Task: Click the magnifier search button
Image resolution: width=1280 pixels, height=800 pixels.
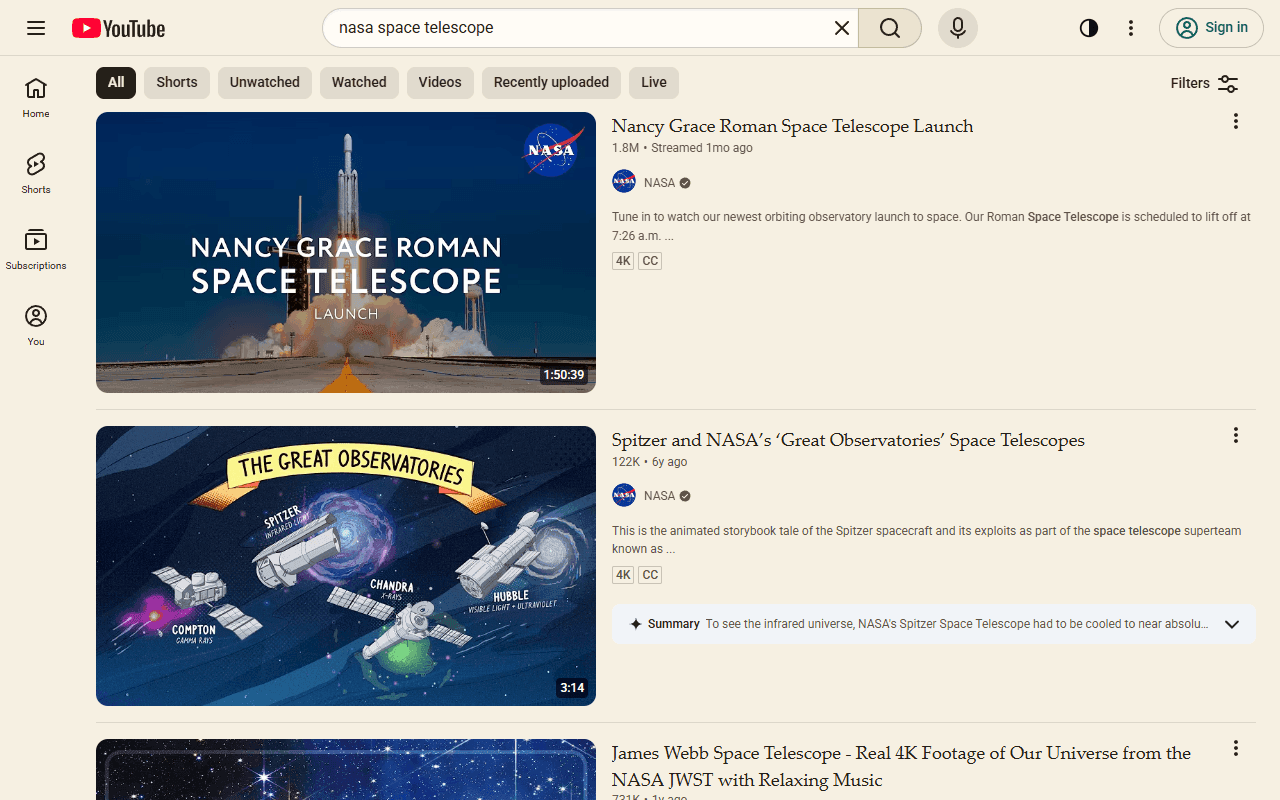Action: 890,28
